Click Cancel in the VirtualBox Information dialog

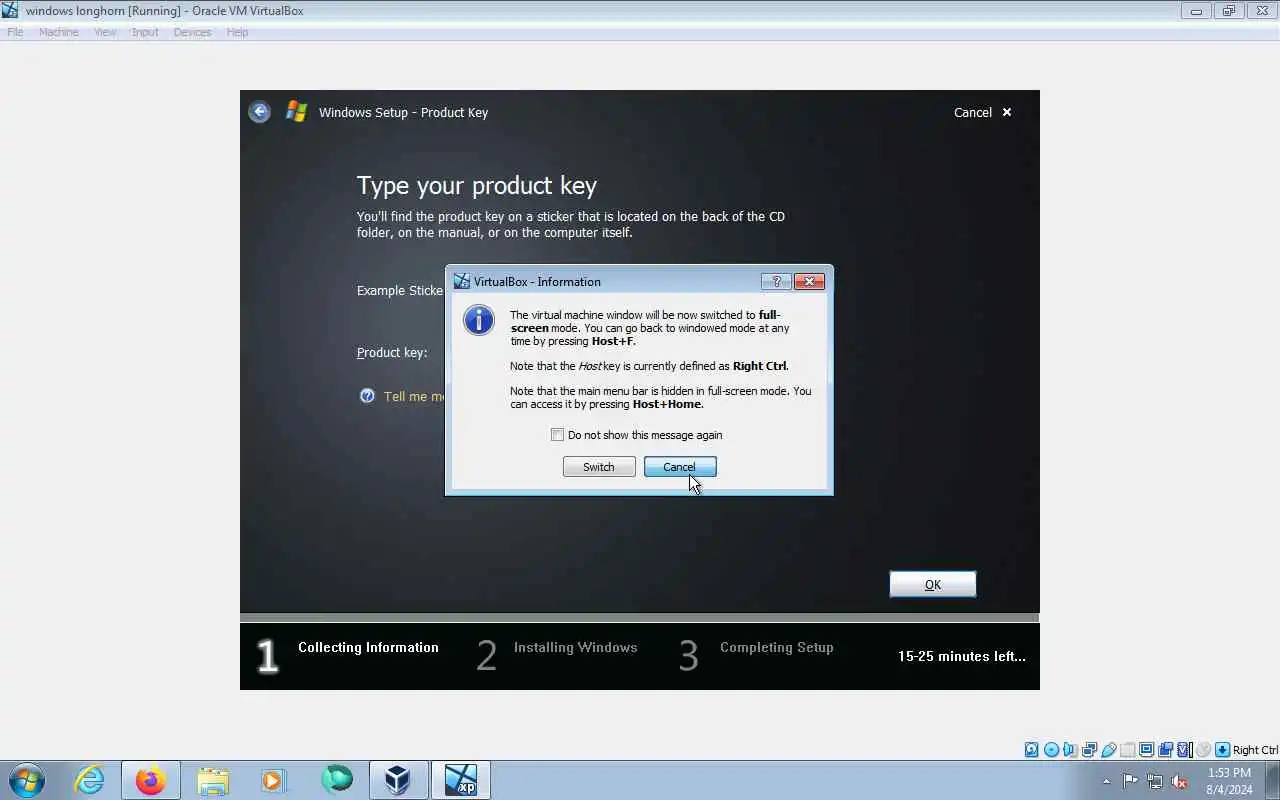[x=680, y=467]
